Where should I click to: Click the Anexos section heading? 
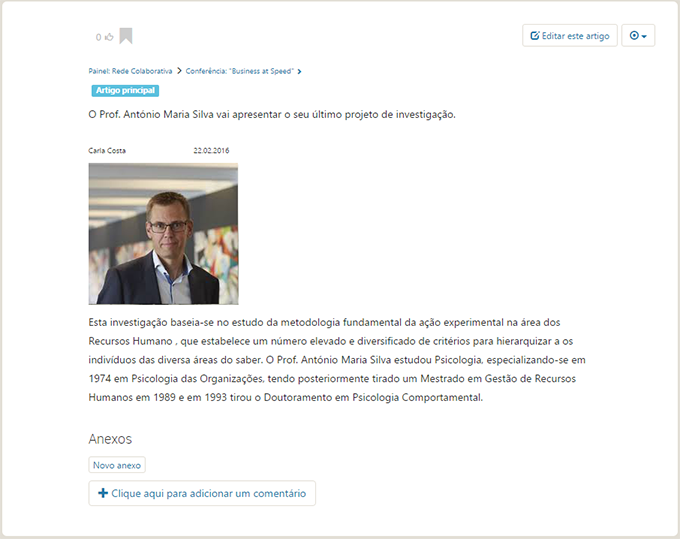[110, 439]
